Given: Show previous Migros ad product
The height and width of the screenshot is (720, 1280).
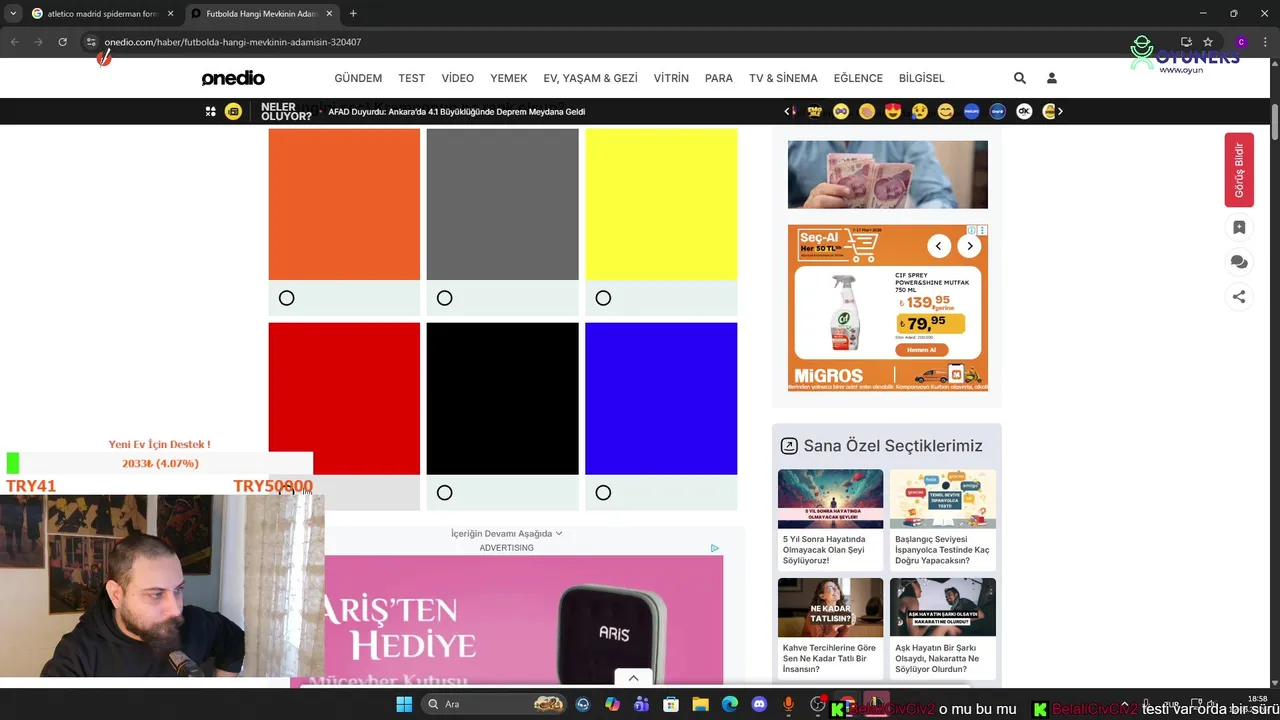Looking at the screenshot, I should click(938, 245).
